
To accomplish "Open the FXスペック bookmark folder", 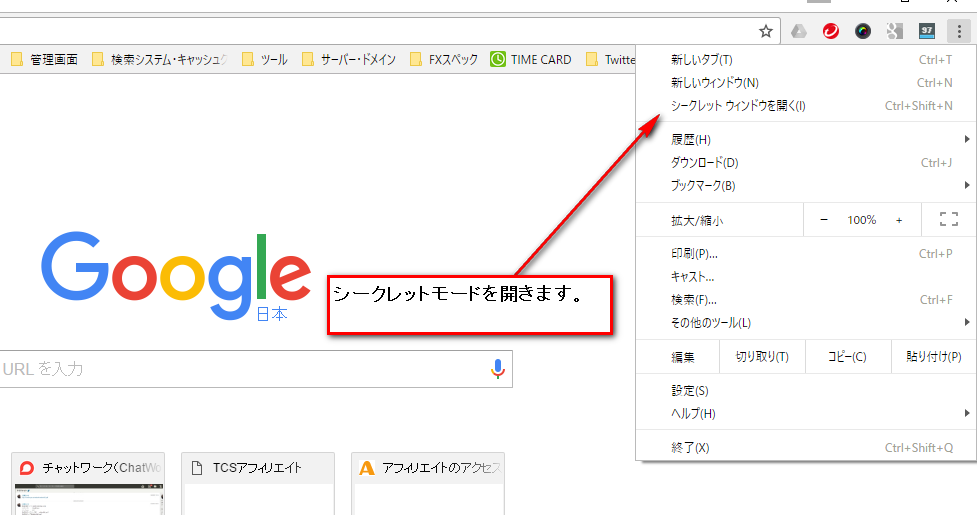I will click(x=444, y=60).
